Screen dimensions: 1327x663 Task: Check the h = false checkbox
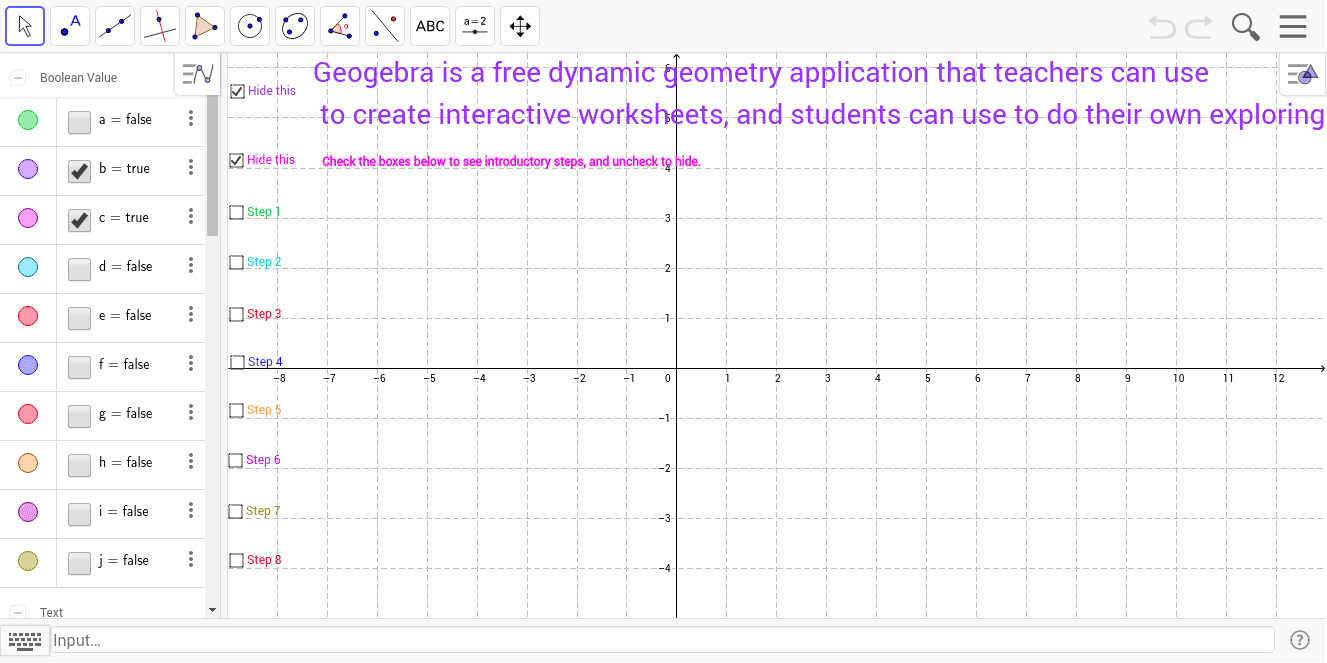[79, 464]
